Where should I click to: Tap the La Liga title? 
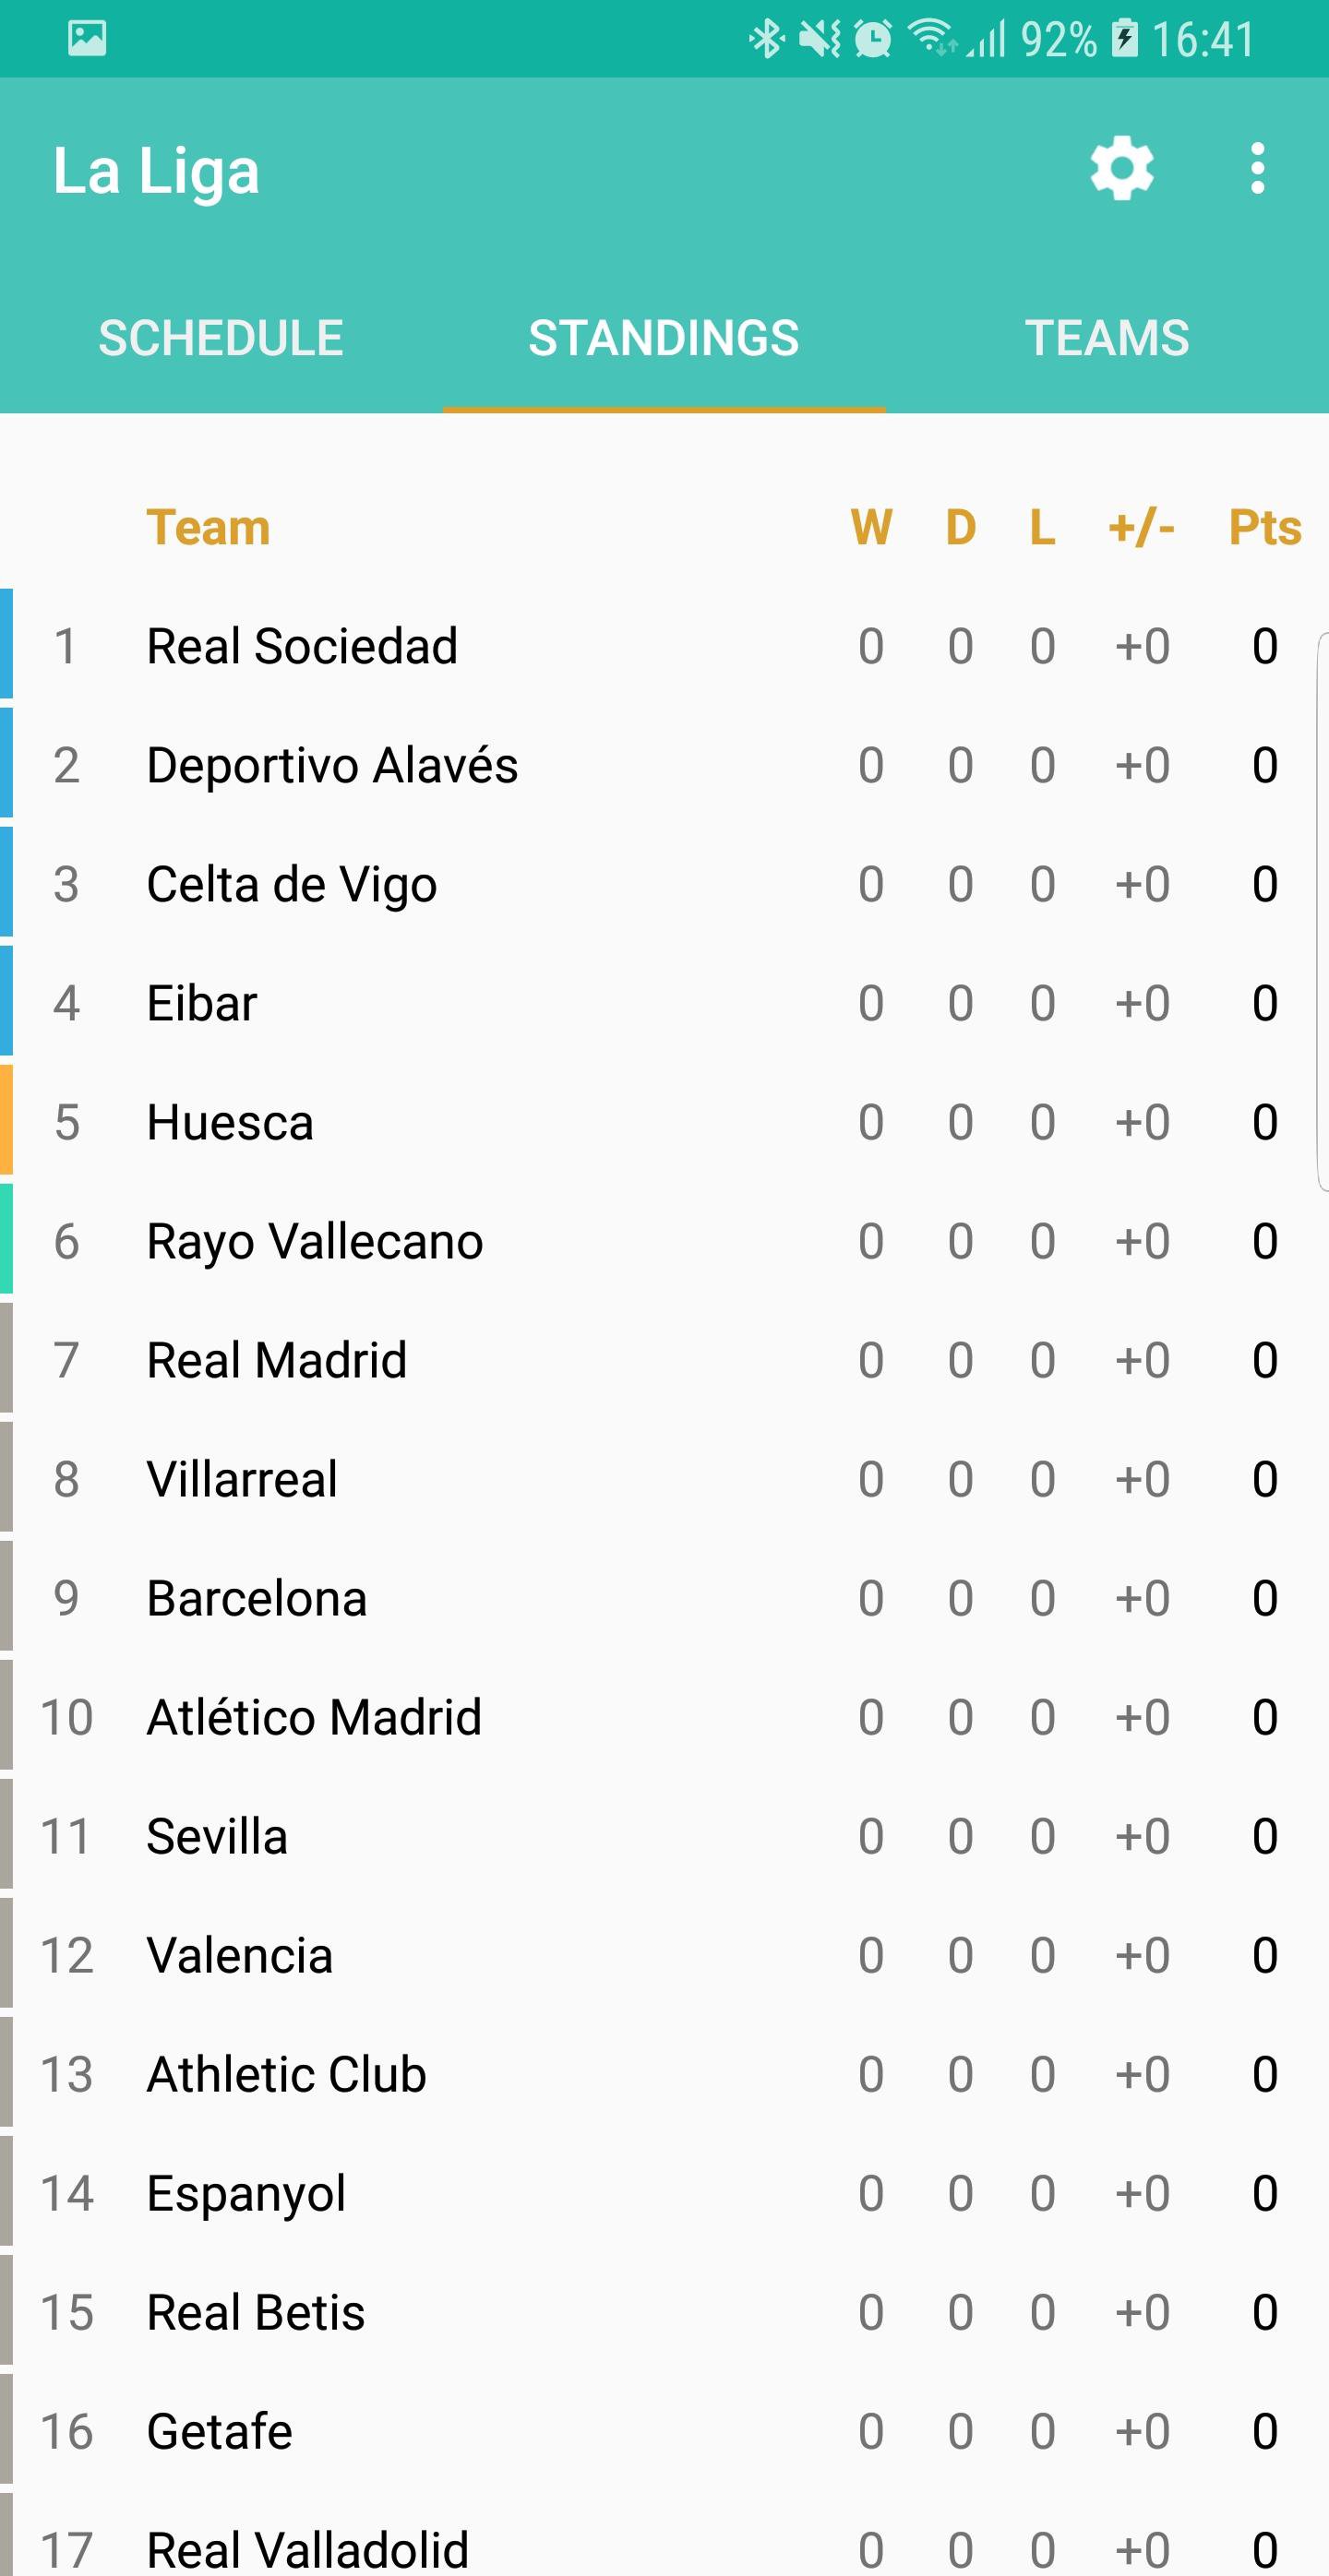(x=156, y=170)
